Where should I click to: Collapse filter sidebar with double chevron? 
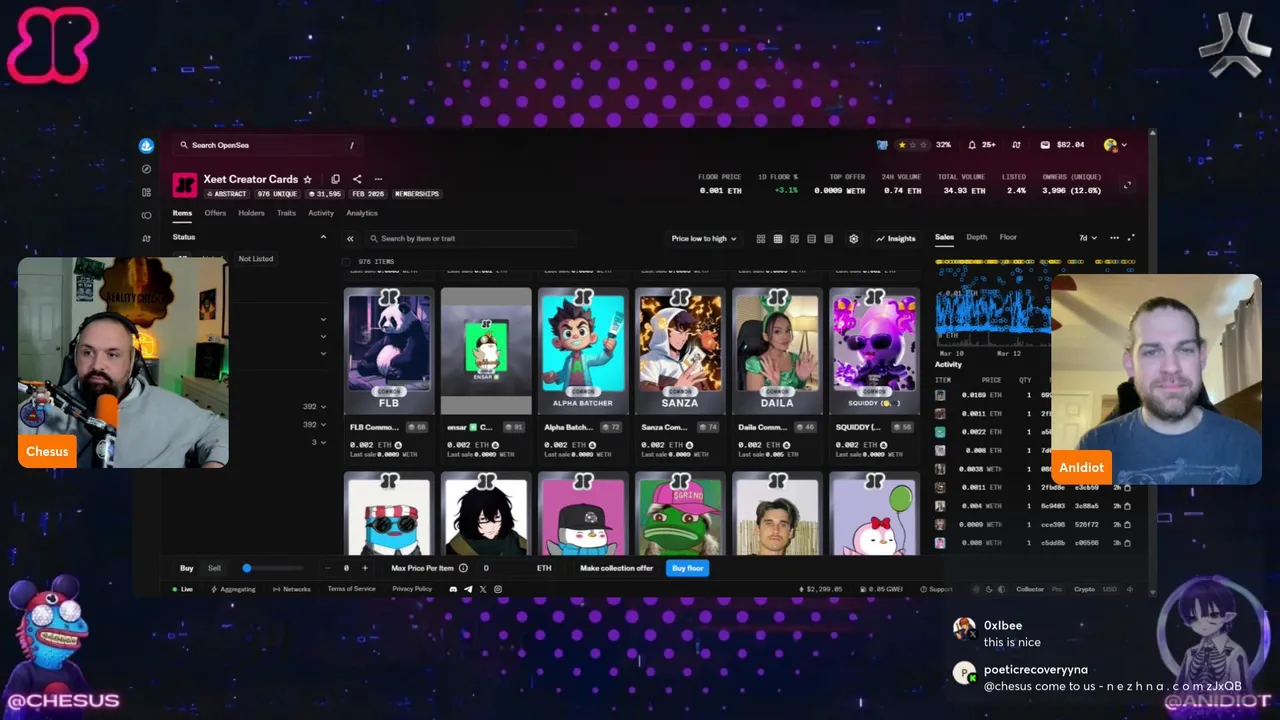click(x=350, y=239)
